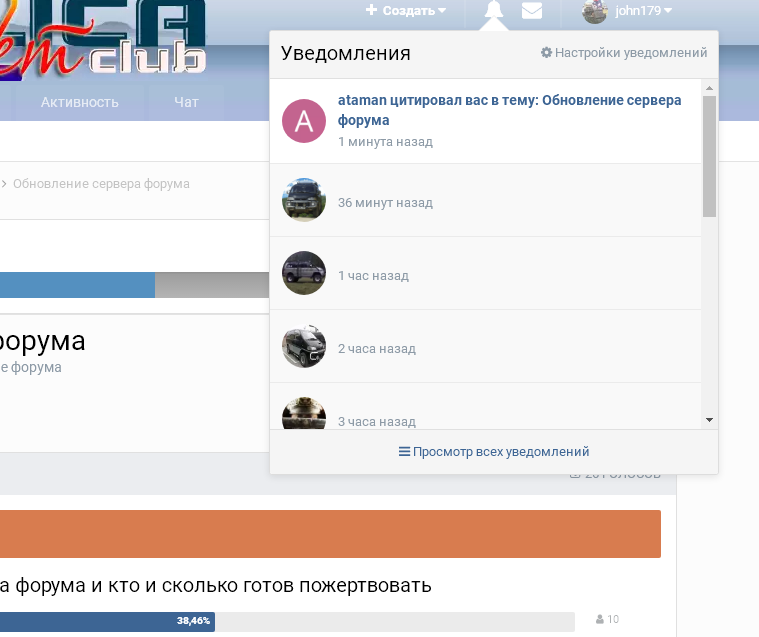Open the messages envelope icon

(532, 11)
